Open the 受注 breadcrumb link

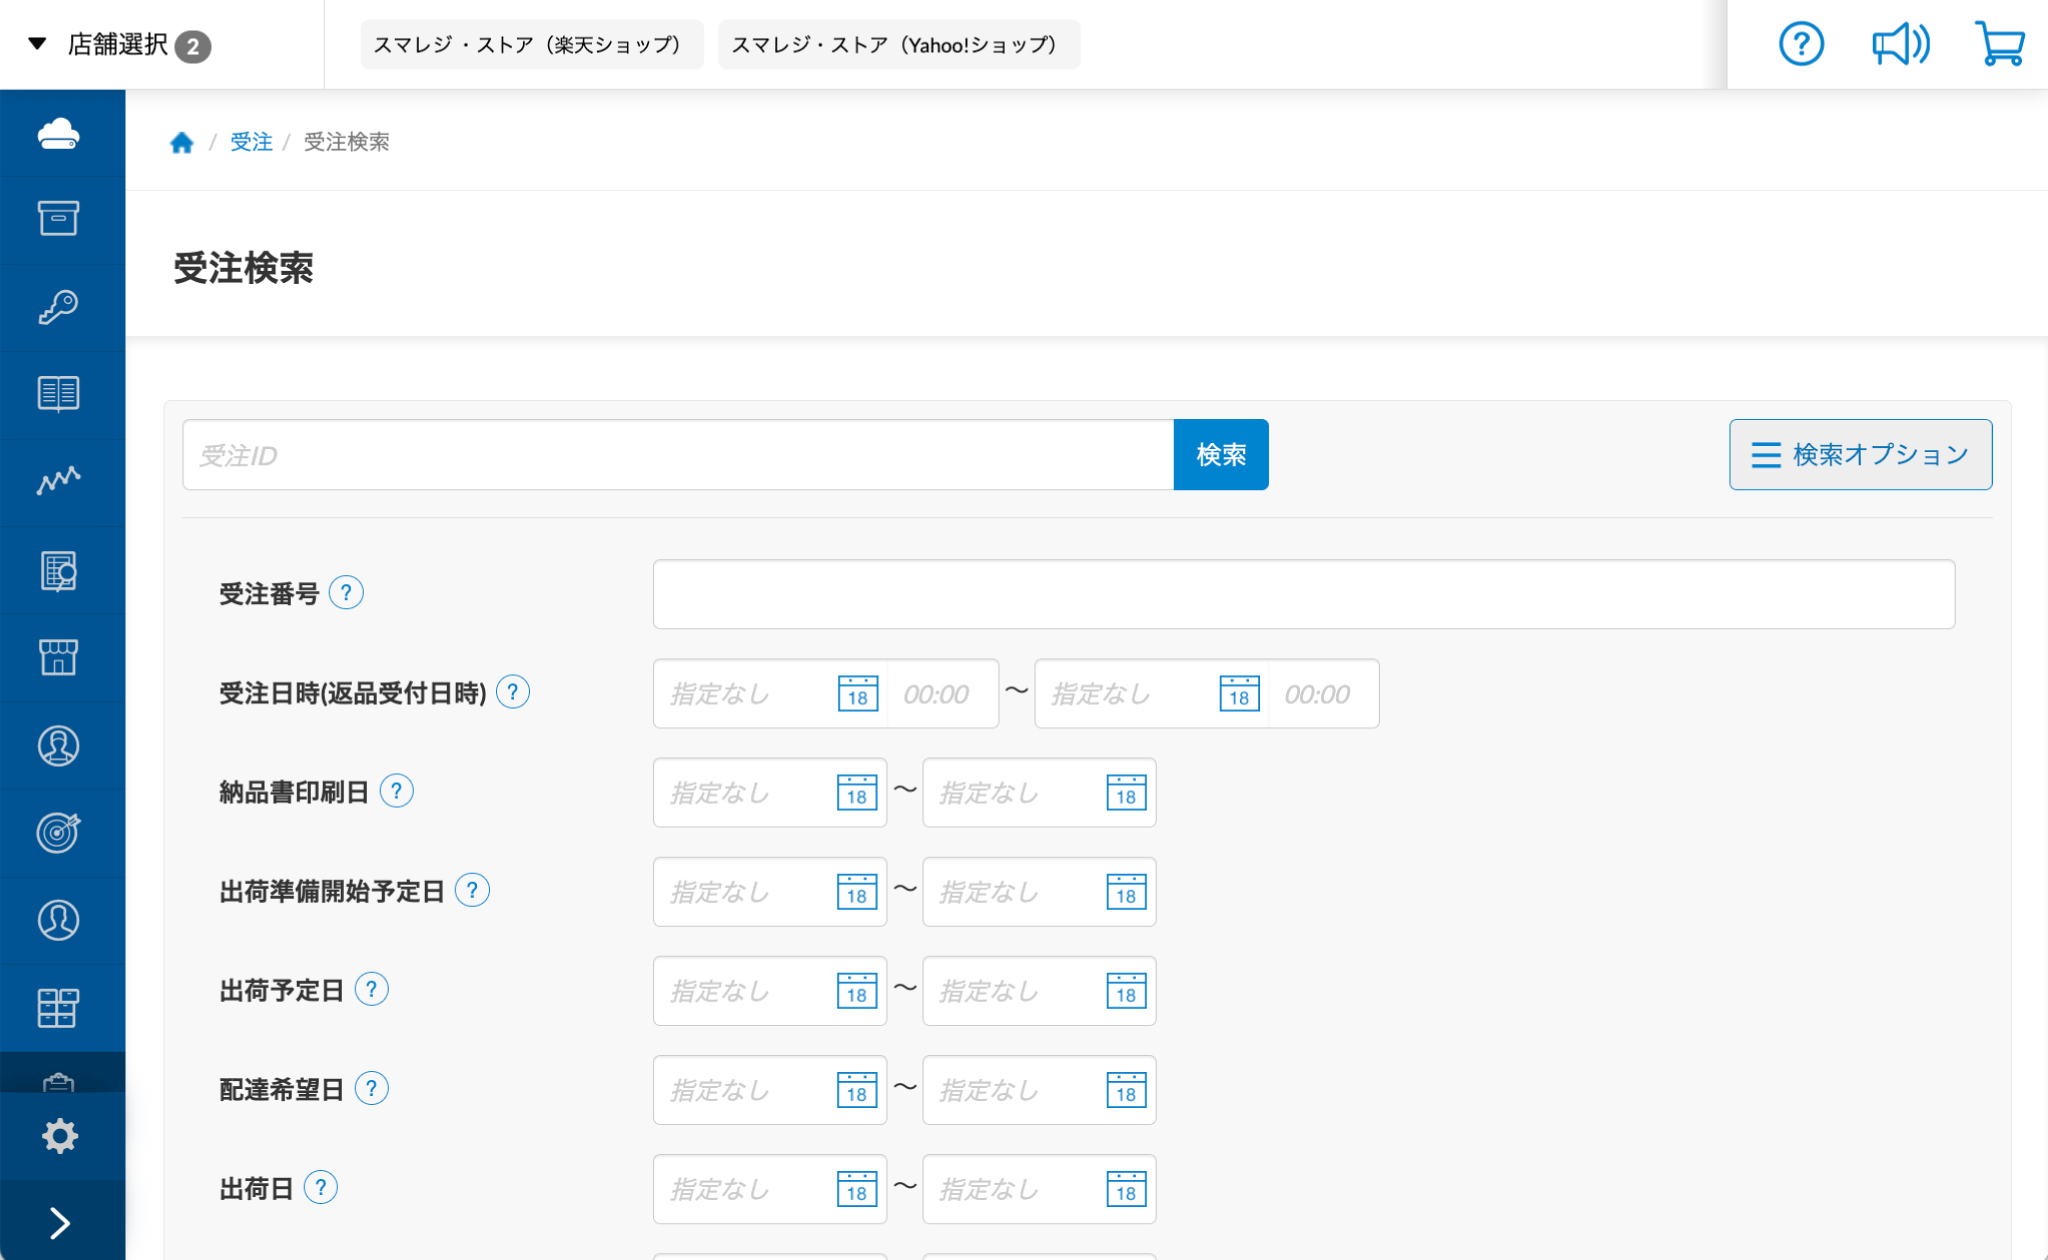252,142
